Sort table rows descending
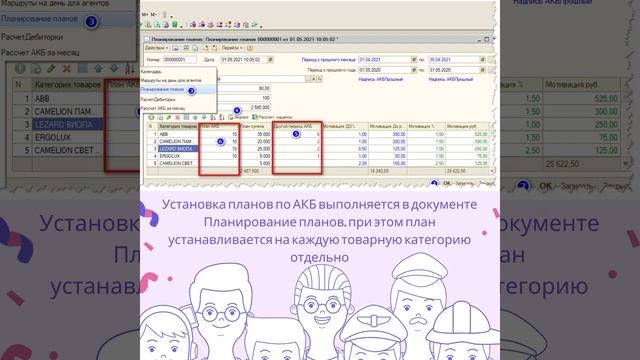This screenshot has height=360, width=640. [x=222, y=118]
